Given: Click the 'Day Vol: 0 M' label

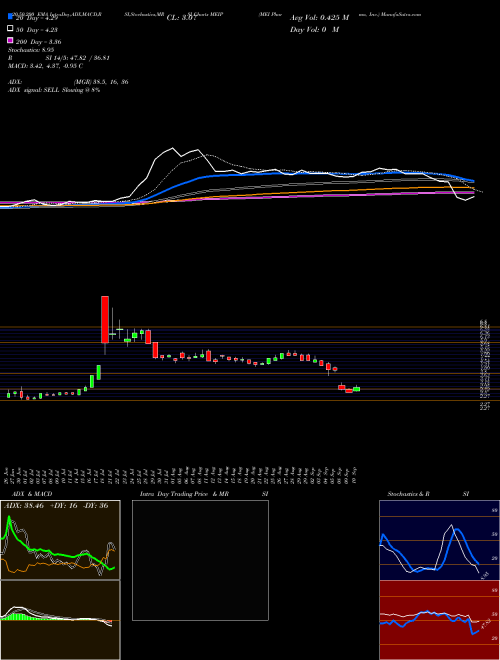Looking at the screenshot, I should click(x=314, y=29).
